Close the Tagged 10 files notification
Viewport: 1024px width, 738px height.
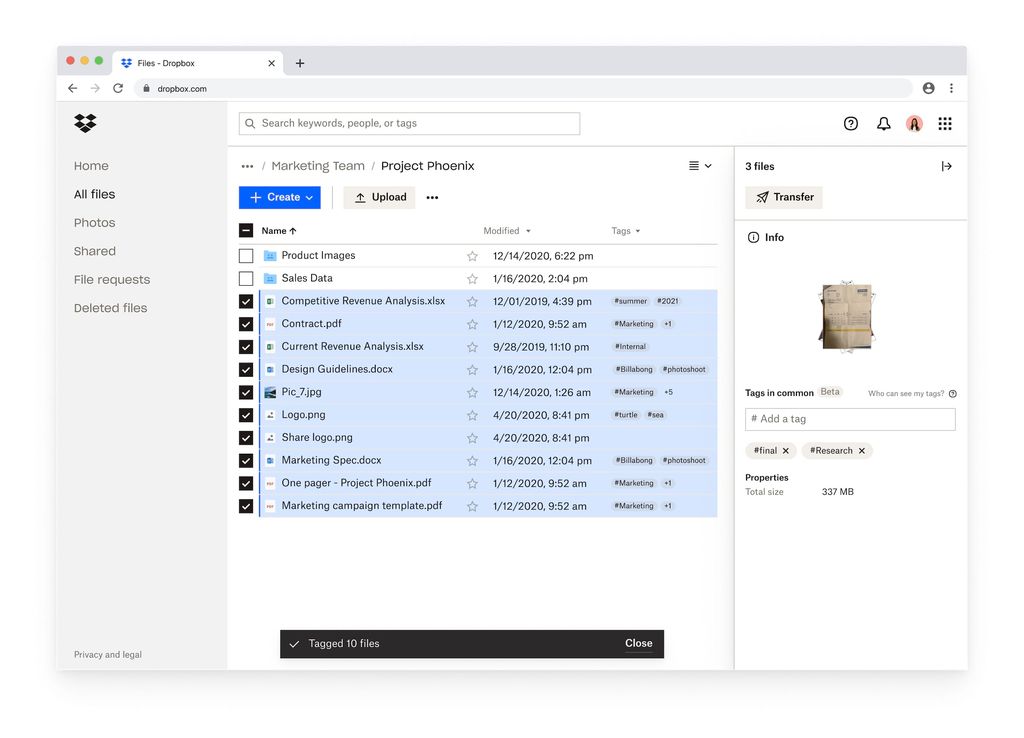click(638, 643)
